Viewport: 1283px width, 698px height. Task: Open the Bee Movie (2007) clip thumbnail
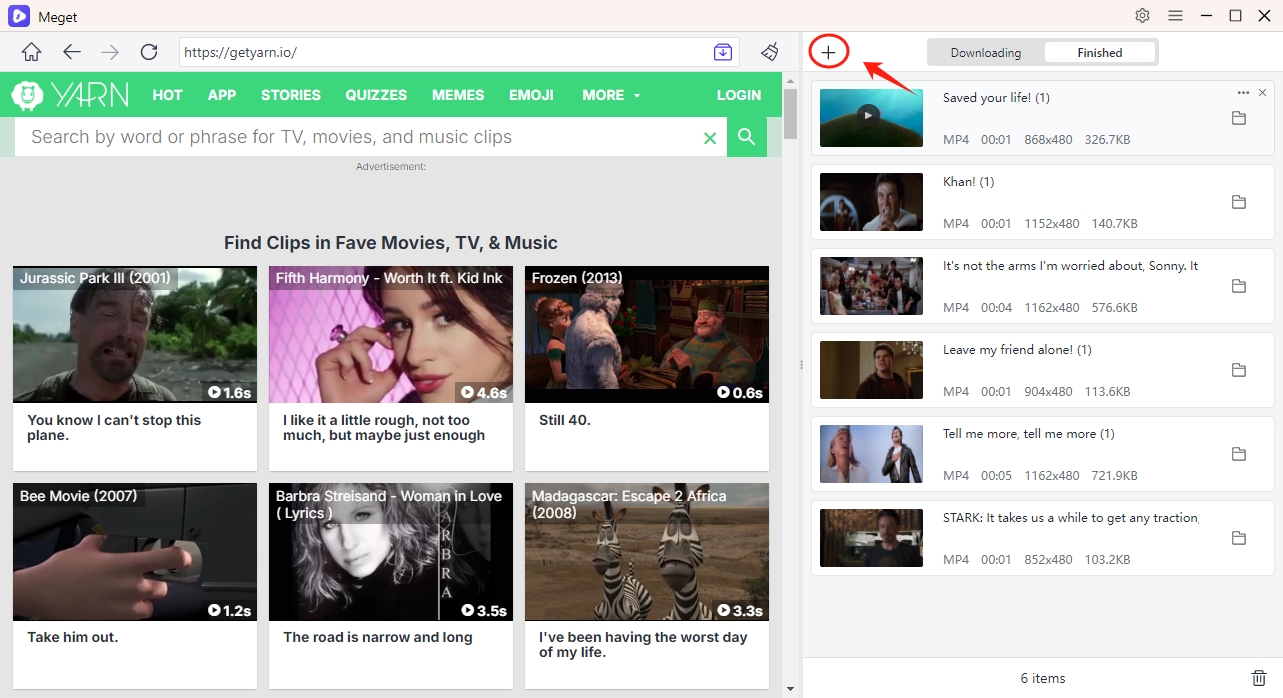pos(135,552)
